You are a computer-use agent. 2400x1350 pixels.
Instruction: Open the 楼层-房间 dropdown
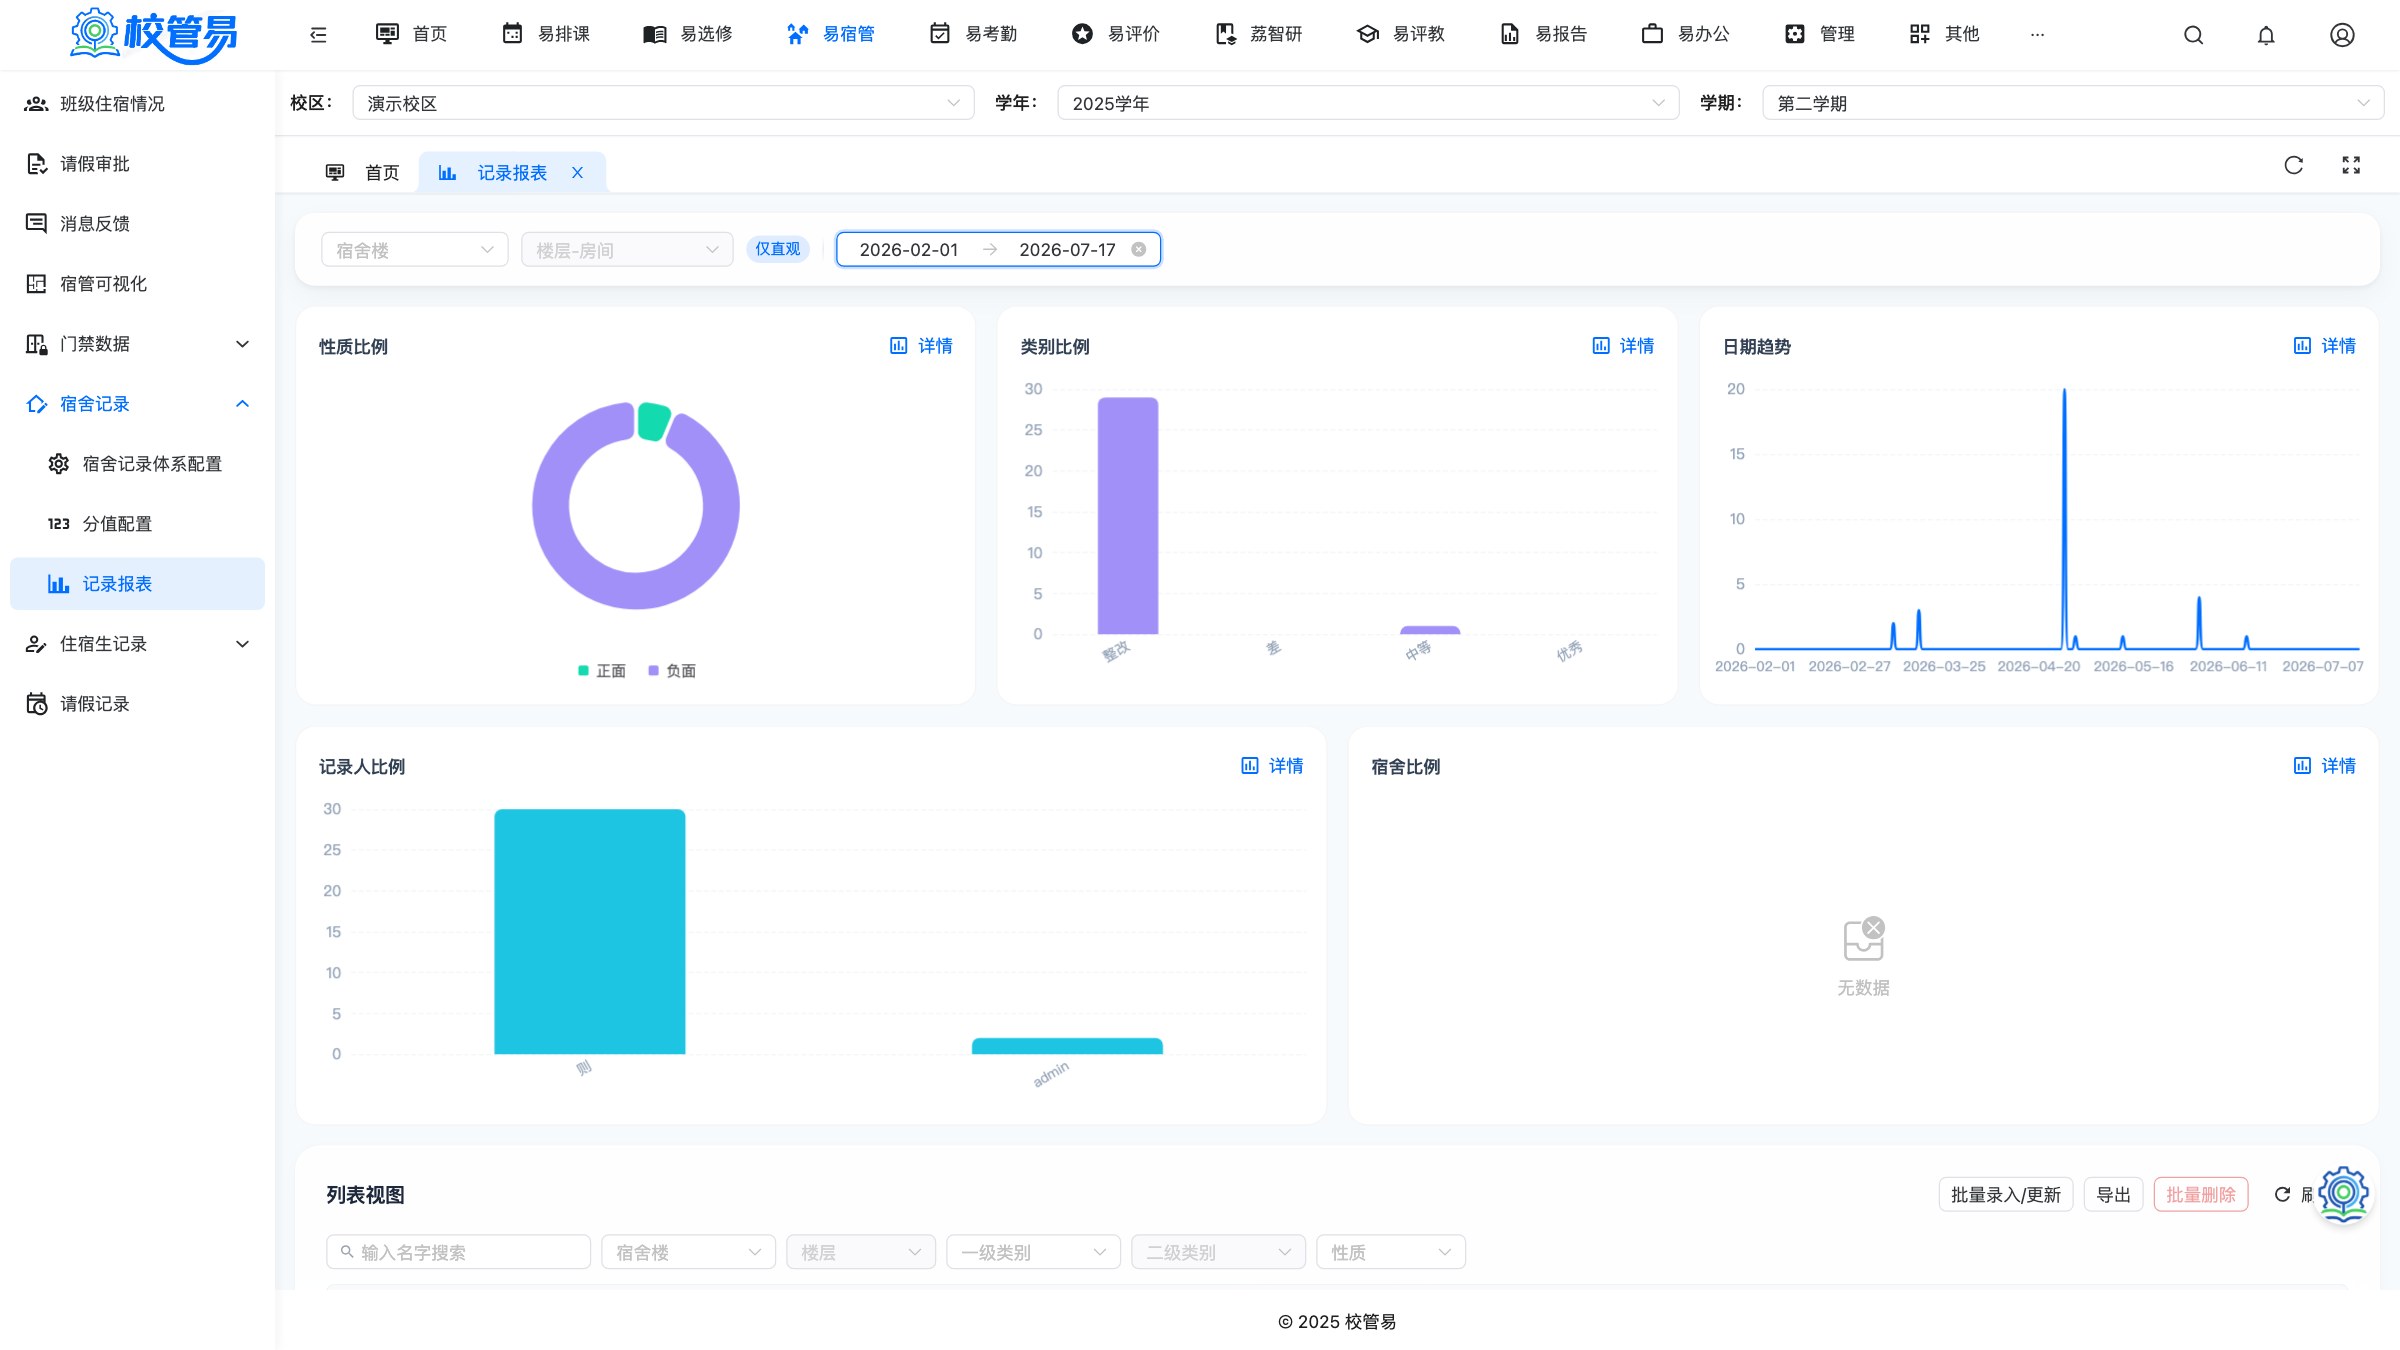[x=627, y=250]
